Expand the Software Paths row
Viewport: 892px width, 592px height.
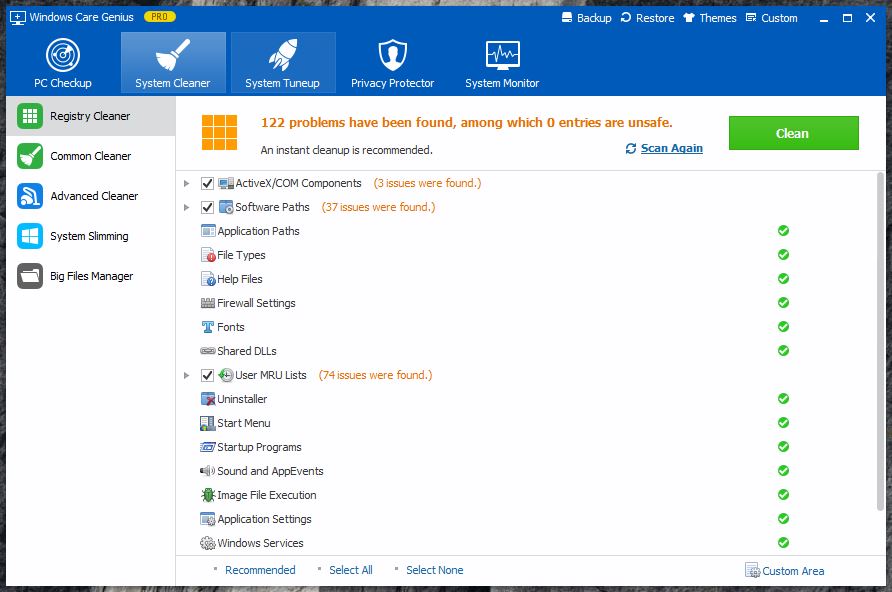pos(186,207)
